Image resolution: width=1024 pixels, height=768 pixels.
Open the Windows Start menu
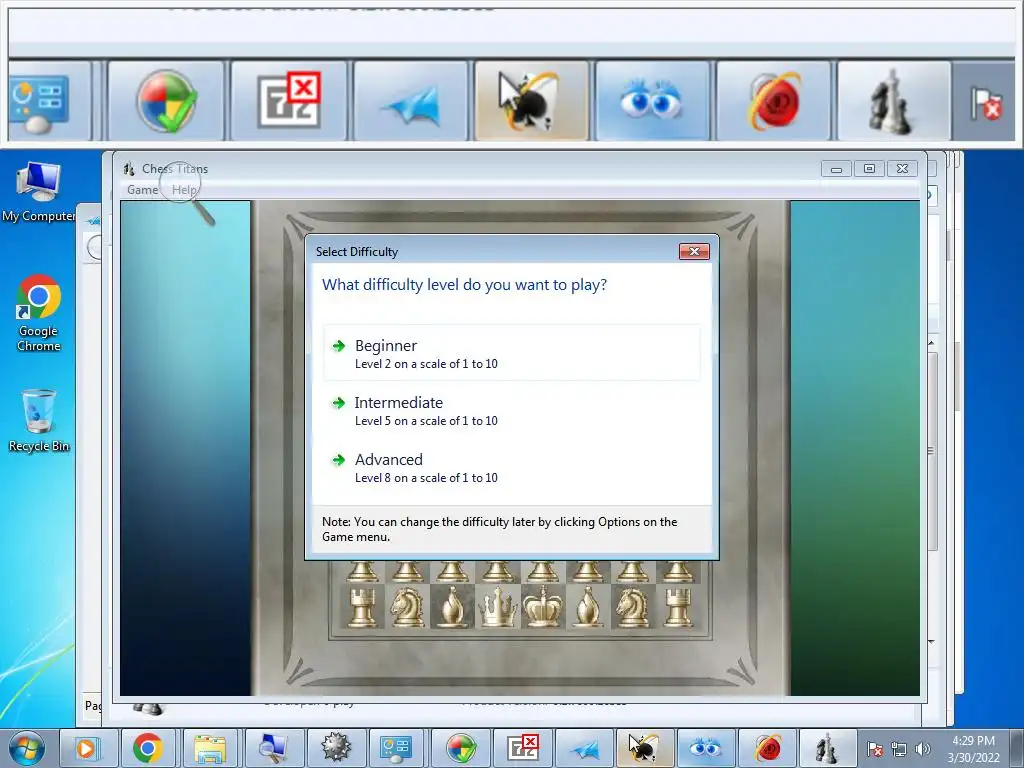click(x=27, y=748)
